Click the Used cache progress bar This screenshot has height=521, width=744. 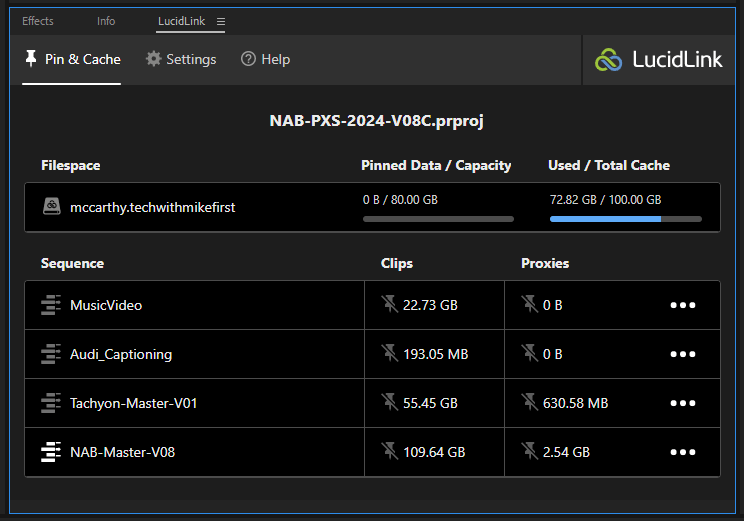tap(626, 219)
